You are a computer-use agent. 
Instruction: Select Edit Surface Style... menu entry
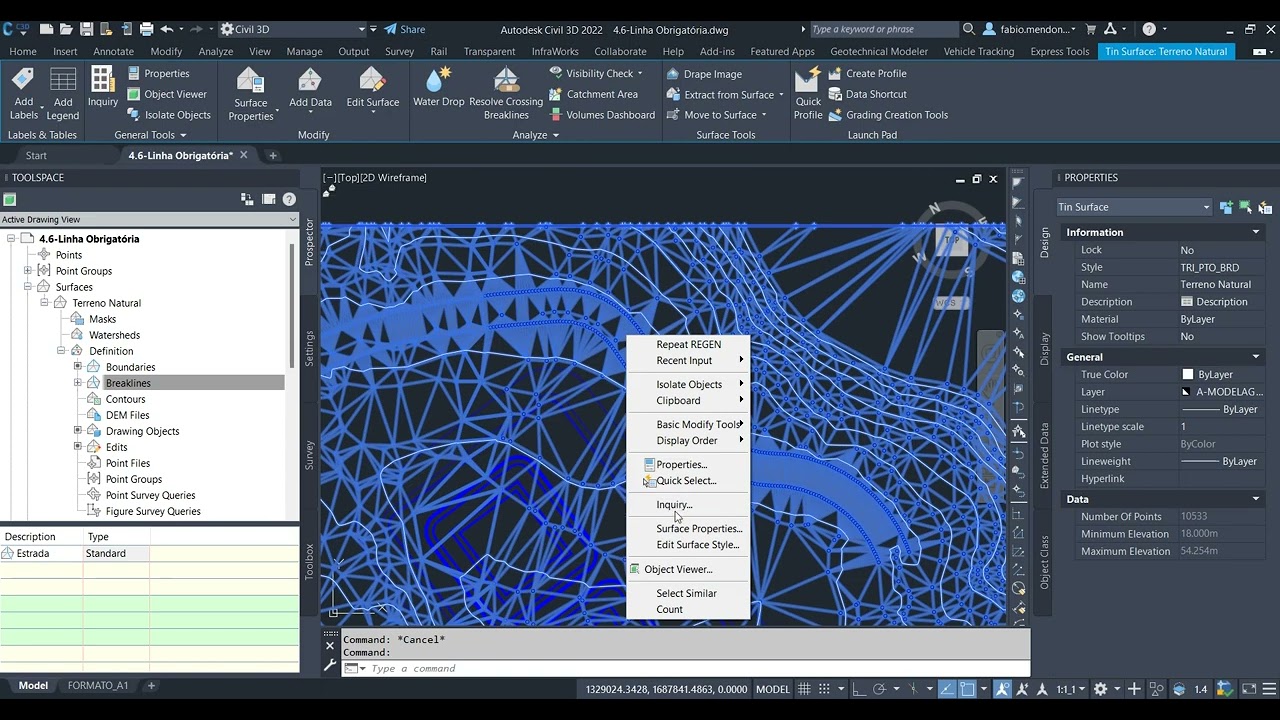[x=697, y=545]
